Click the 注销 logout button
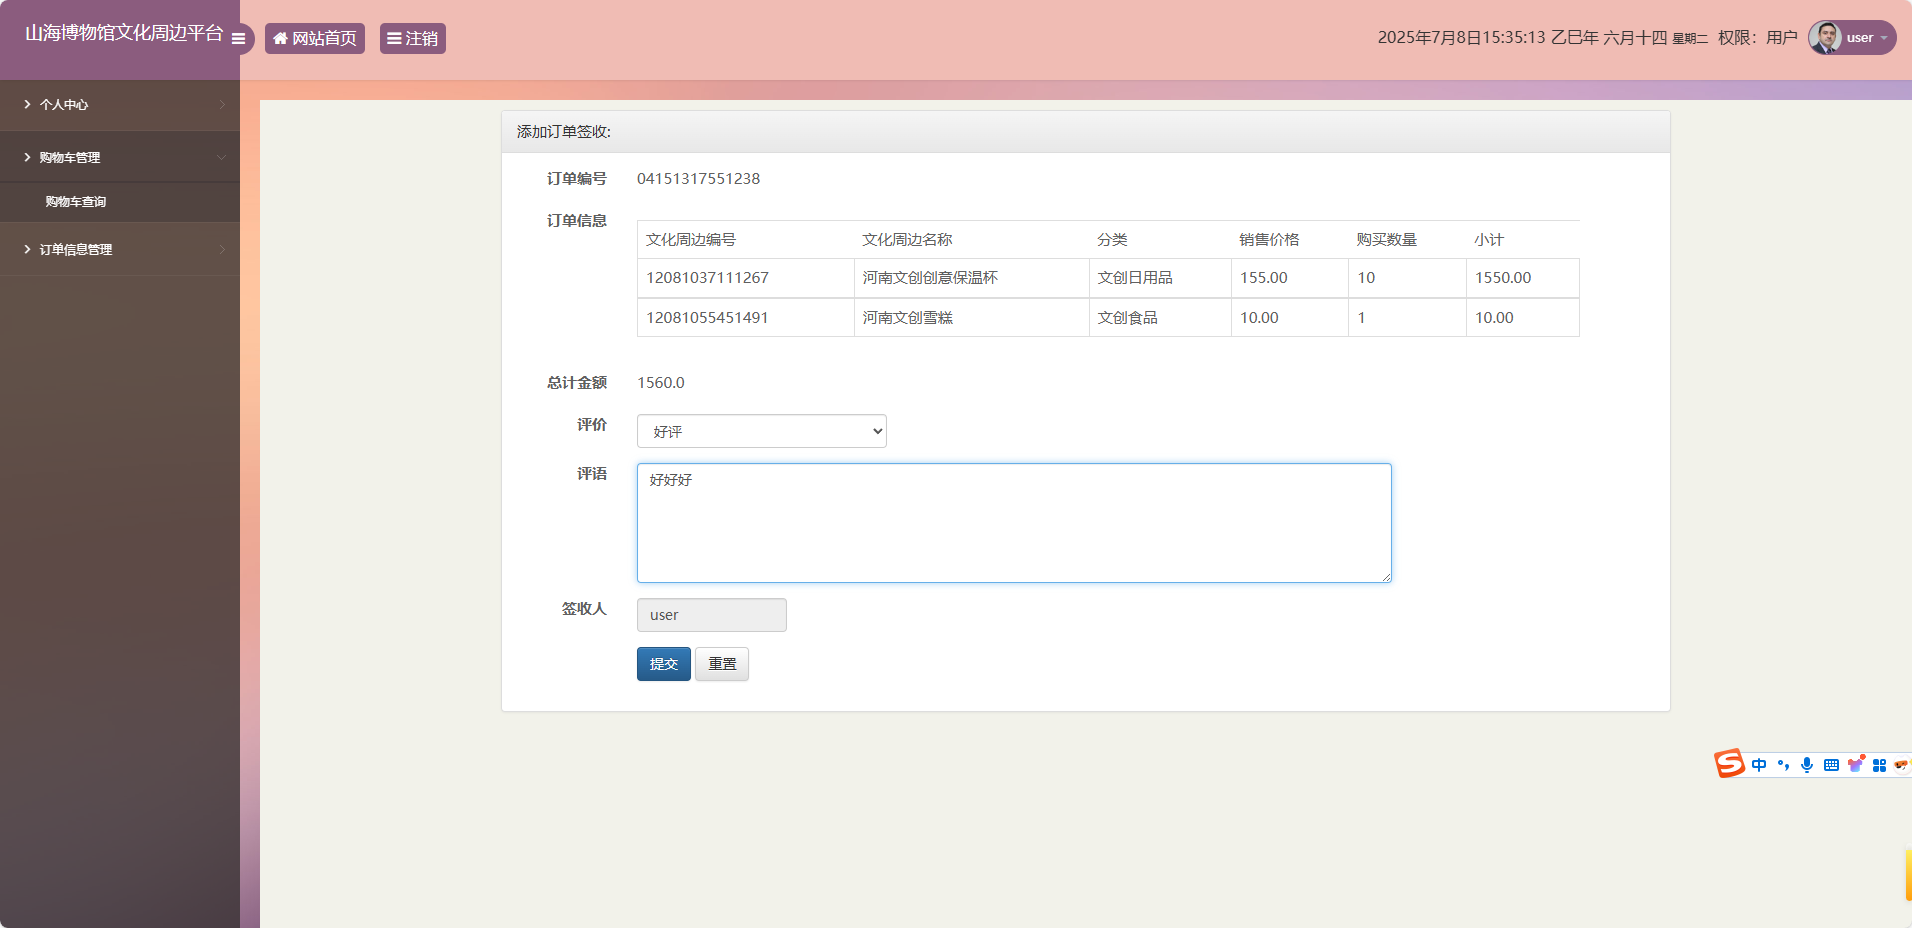This screenshot has width=1912, height=928. click(x=412, y=39)
